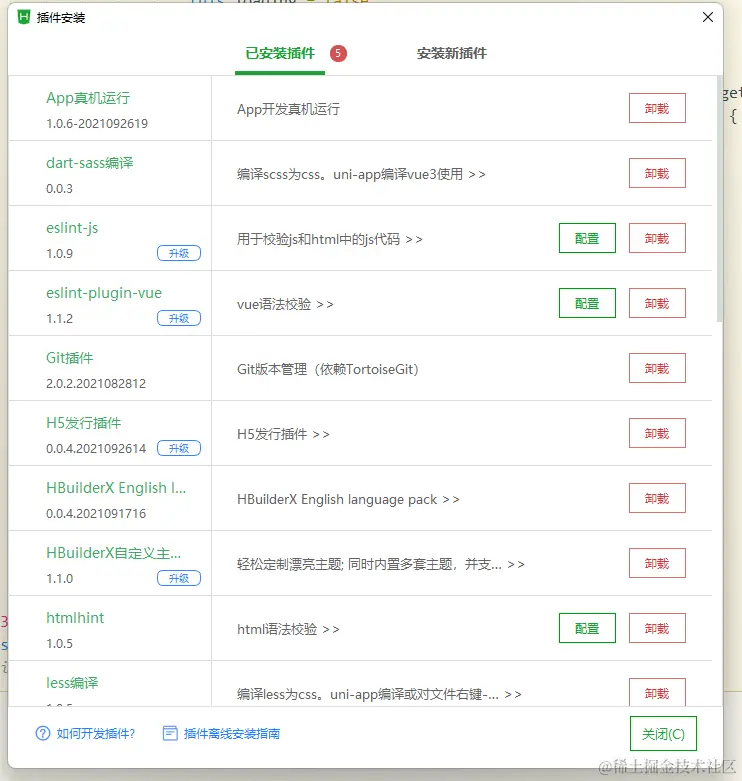This screenshot has width=742, height=781.
Task: Click the Git版本管理 description text
Action: [x=328, y=370]
